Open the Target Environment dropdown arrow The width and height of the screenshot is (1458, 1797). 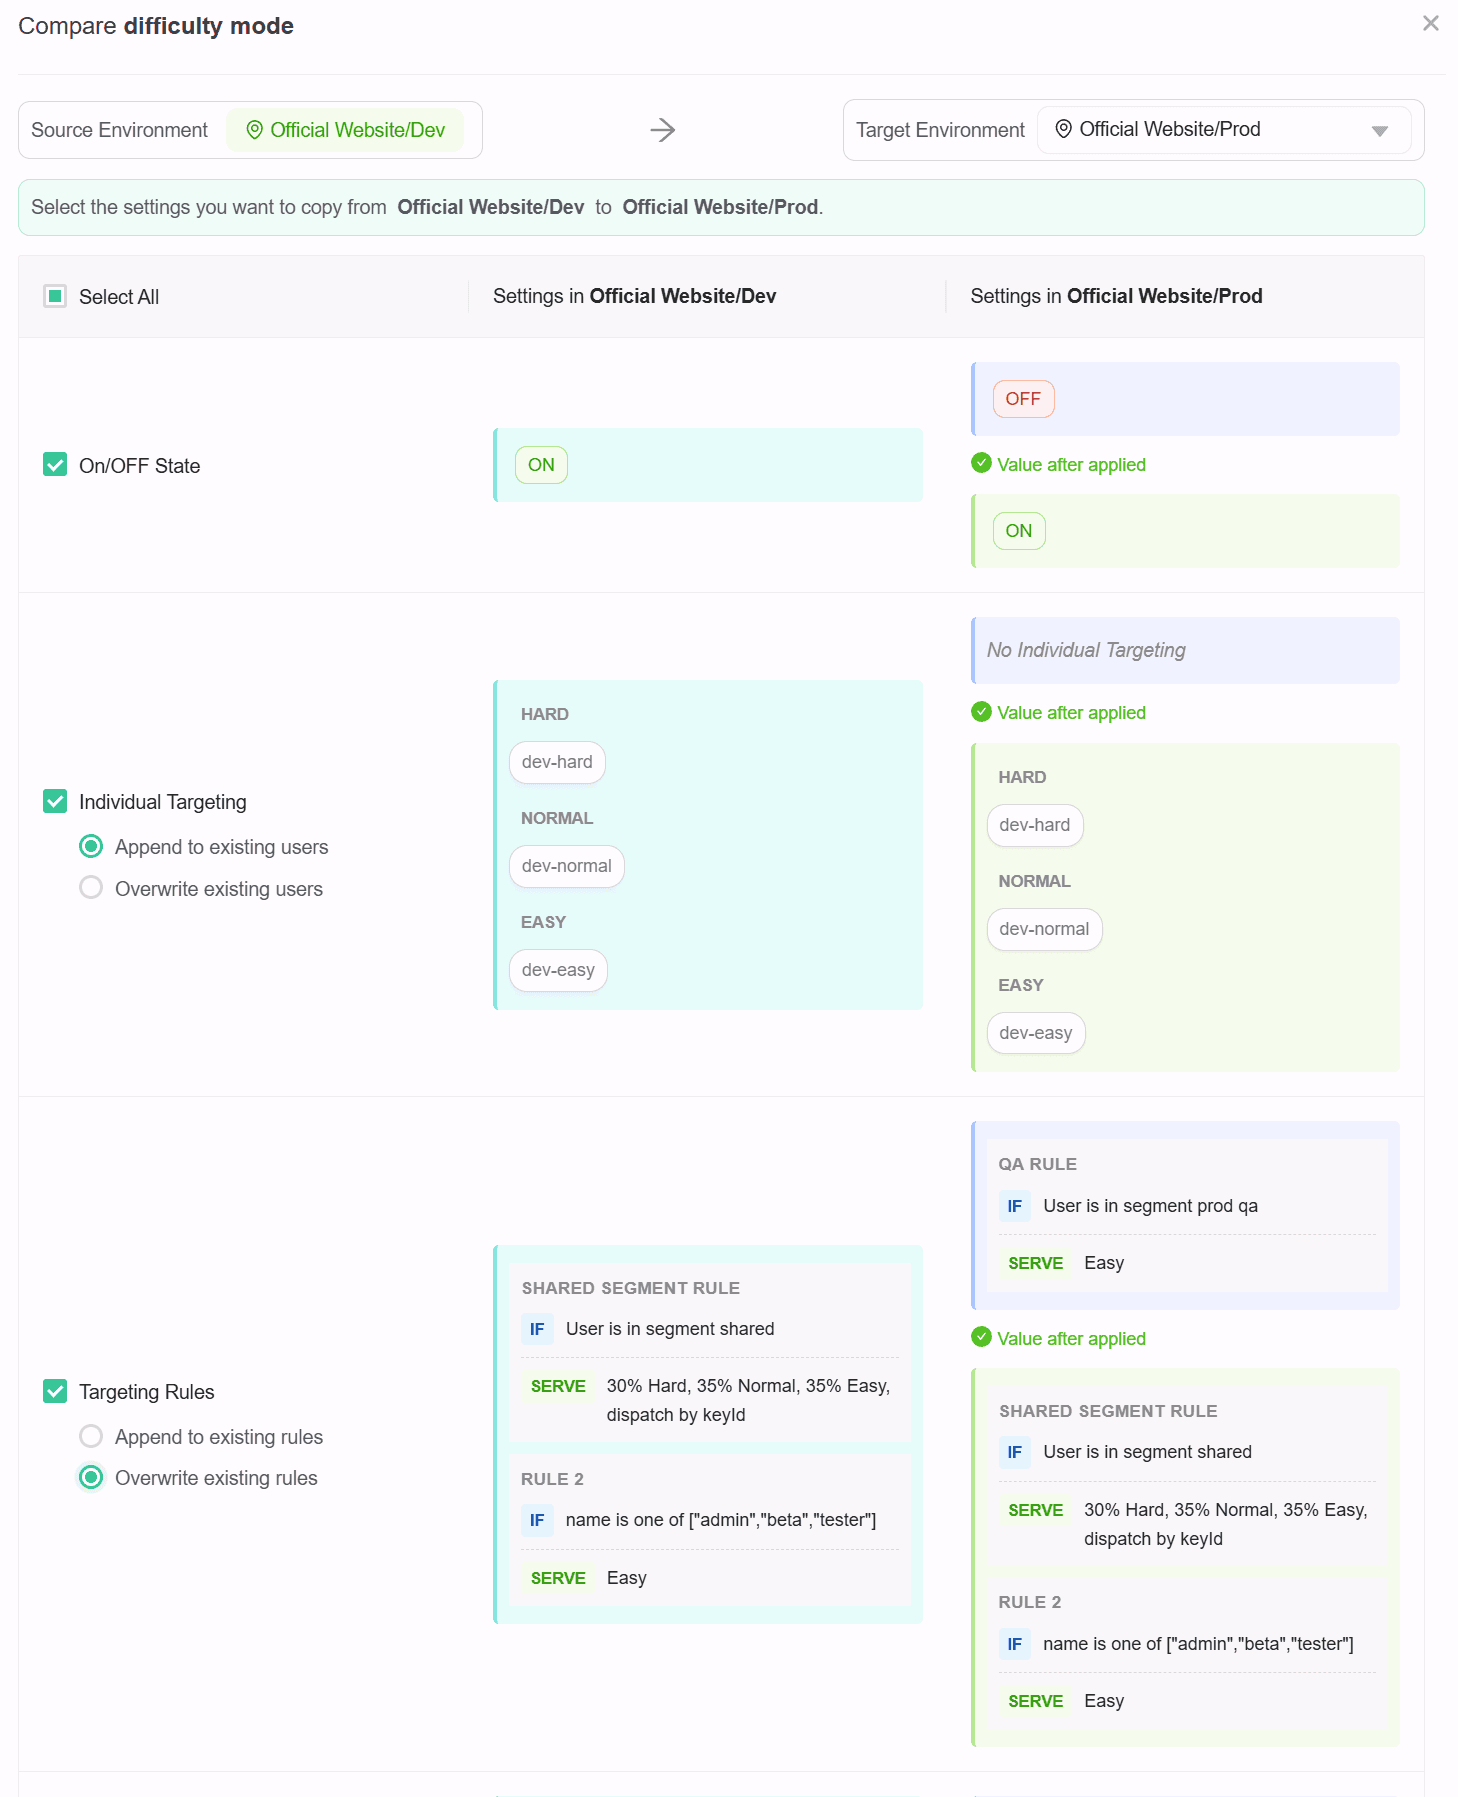(1379, 131)
